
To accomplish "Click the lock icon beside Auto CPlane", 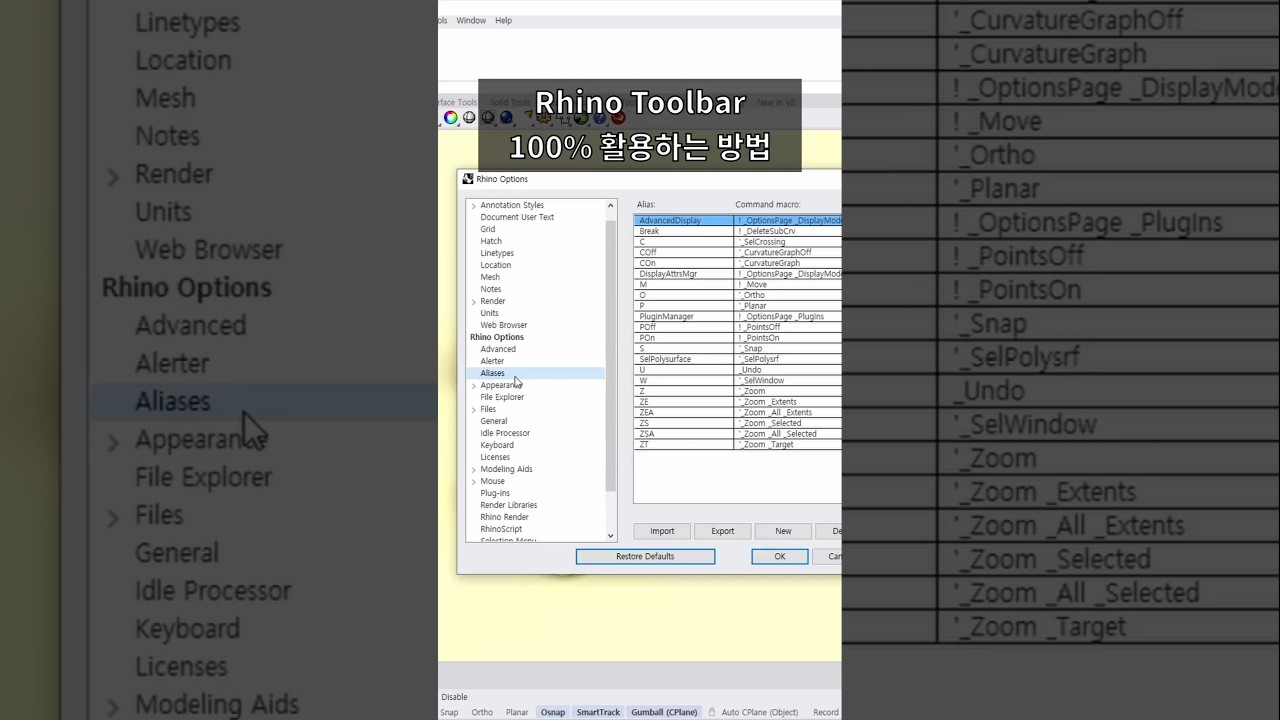I will pyautogui.click(x=712, y=712).
